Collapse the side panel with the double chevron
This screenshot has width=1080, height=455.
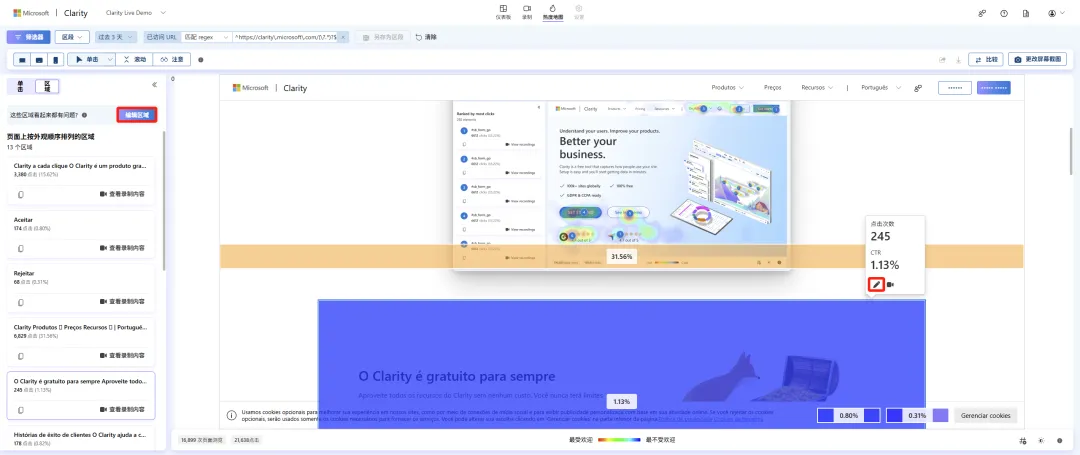(154, 85)
